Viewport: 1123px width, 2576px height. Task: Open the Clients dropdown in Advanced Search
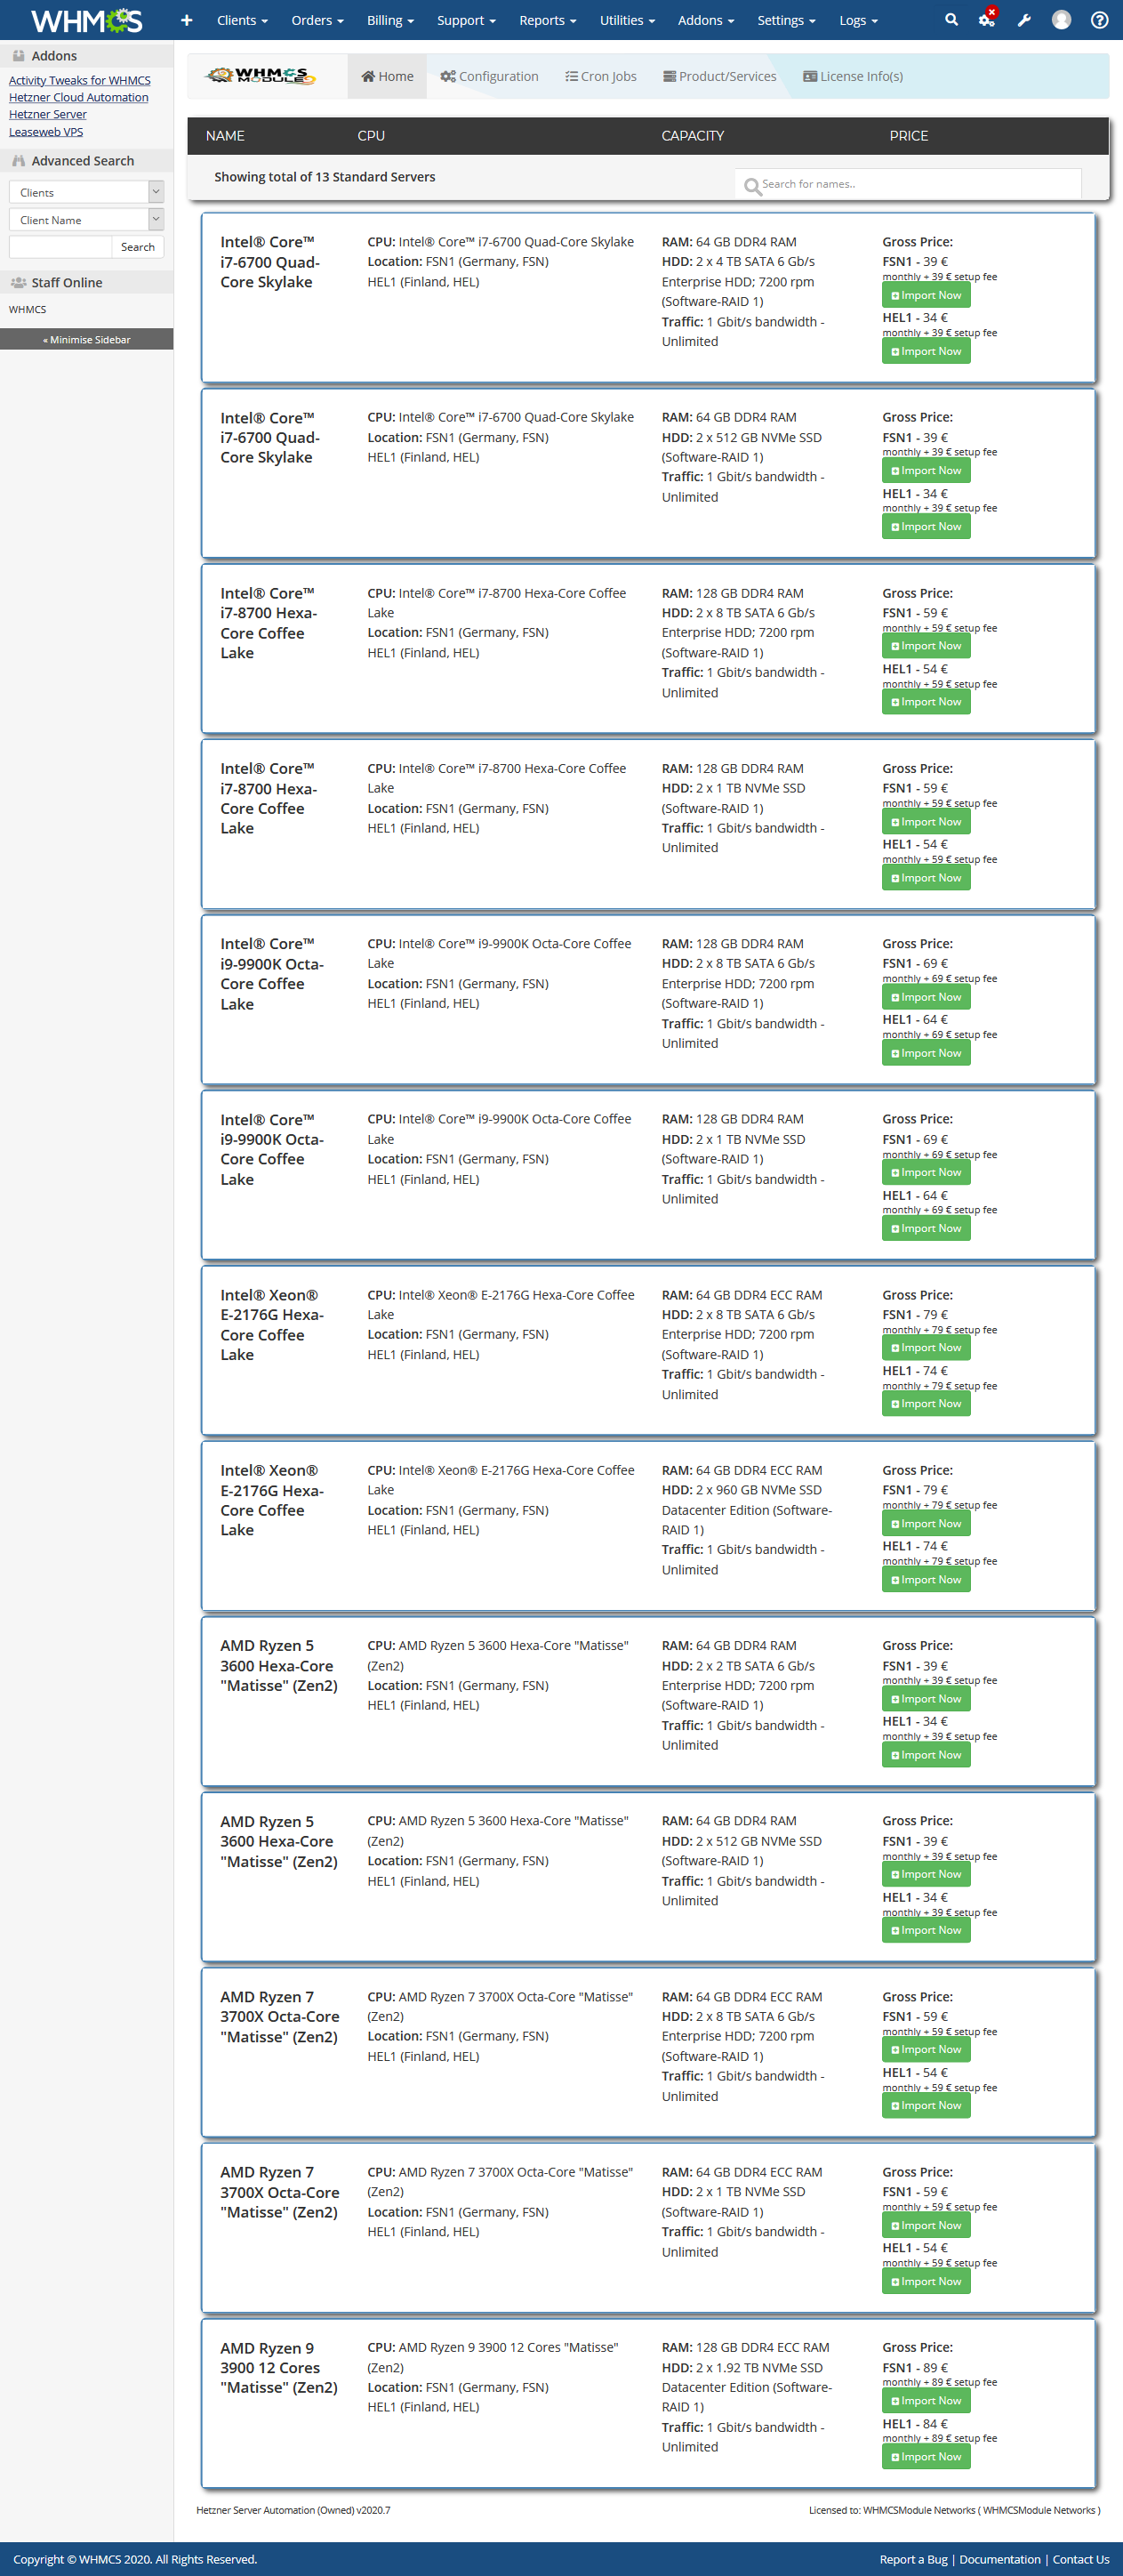(x=86, y=192)
